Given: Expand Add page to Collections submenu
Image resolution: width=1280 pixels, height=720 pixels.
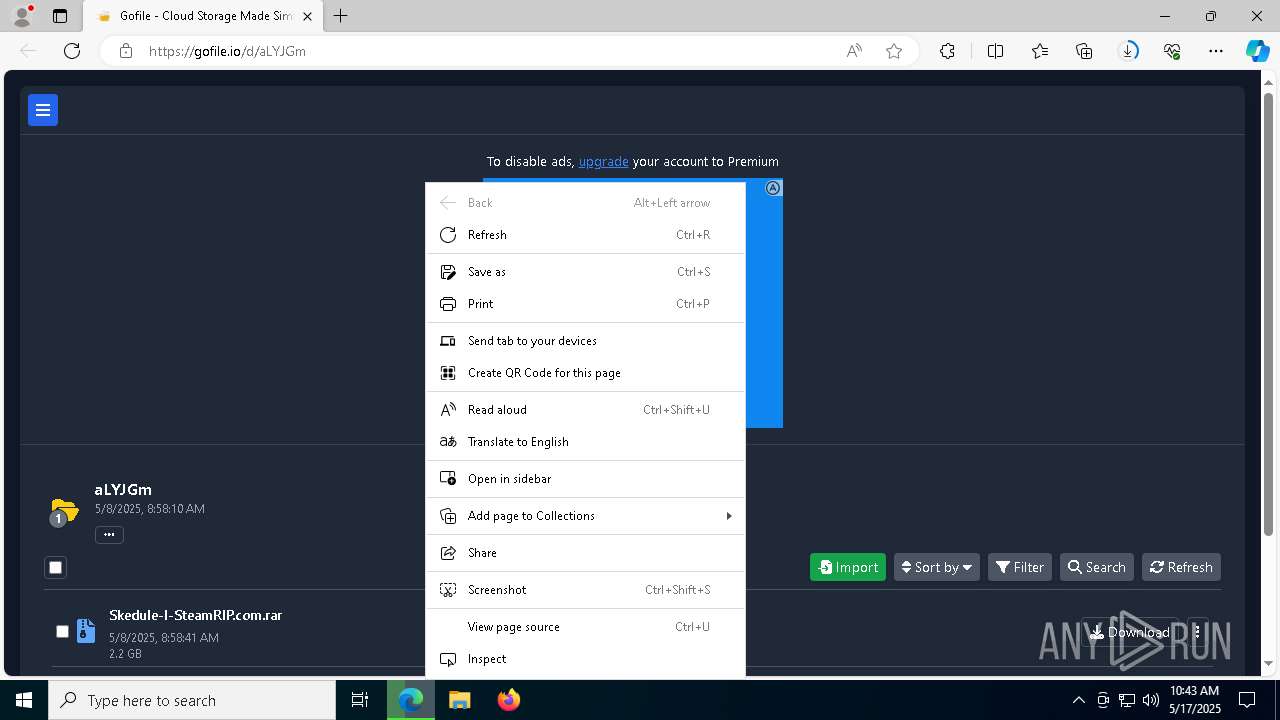Looking at the screenshot, I should click(x=585, y=516).
